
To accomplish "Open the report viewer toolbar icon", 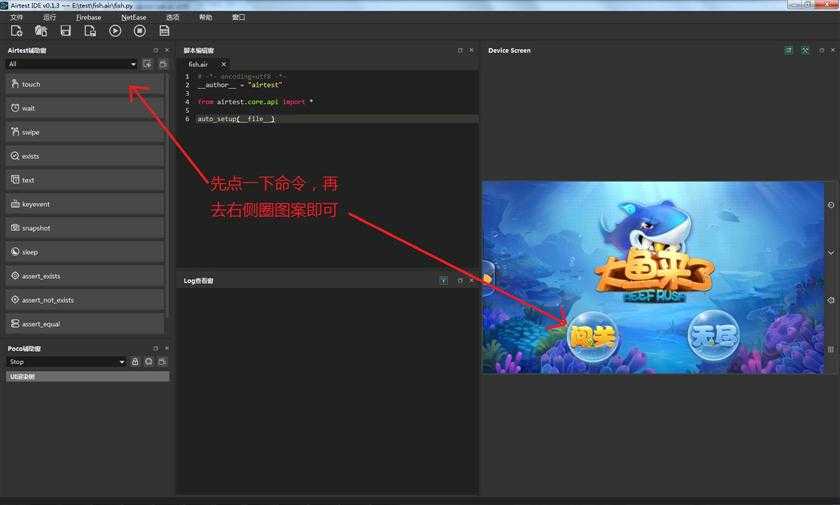I will click(x=164, y=31).
